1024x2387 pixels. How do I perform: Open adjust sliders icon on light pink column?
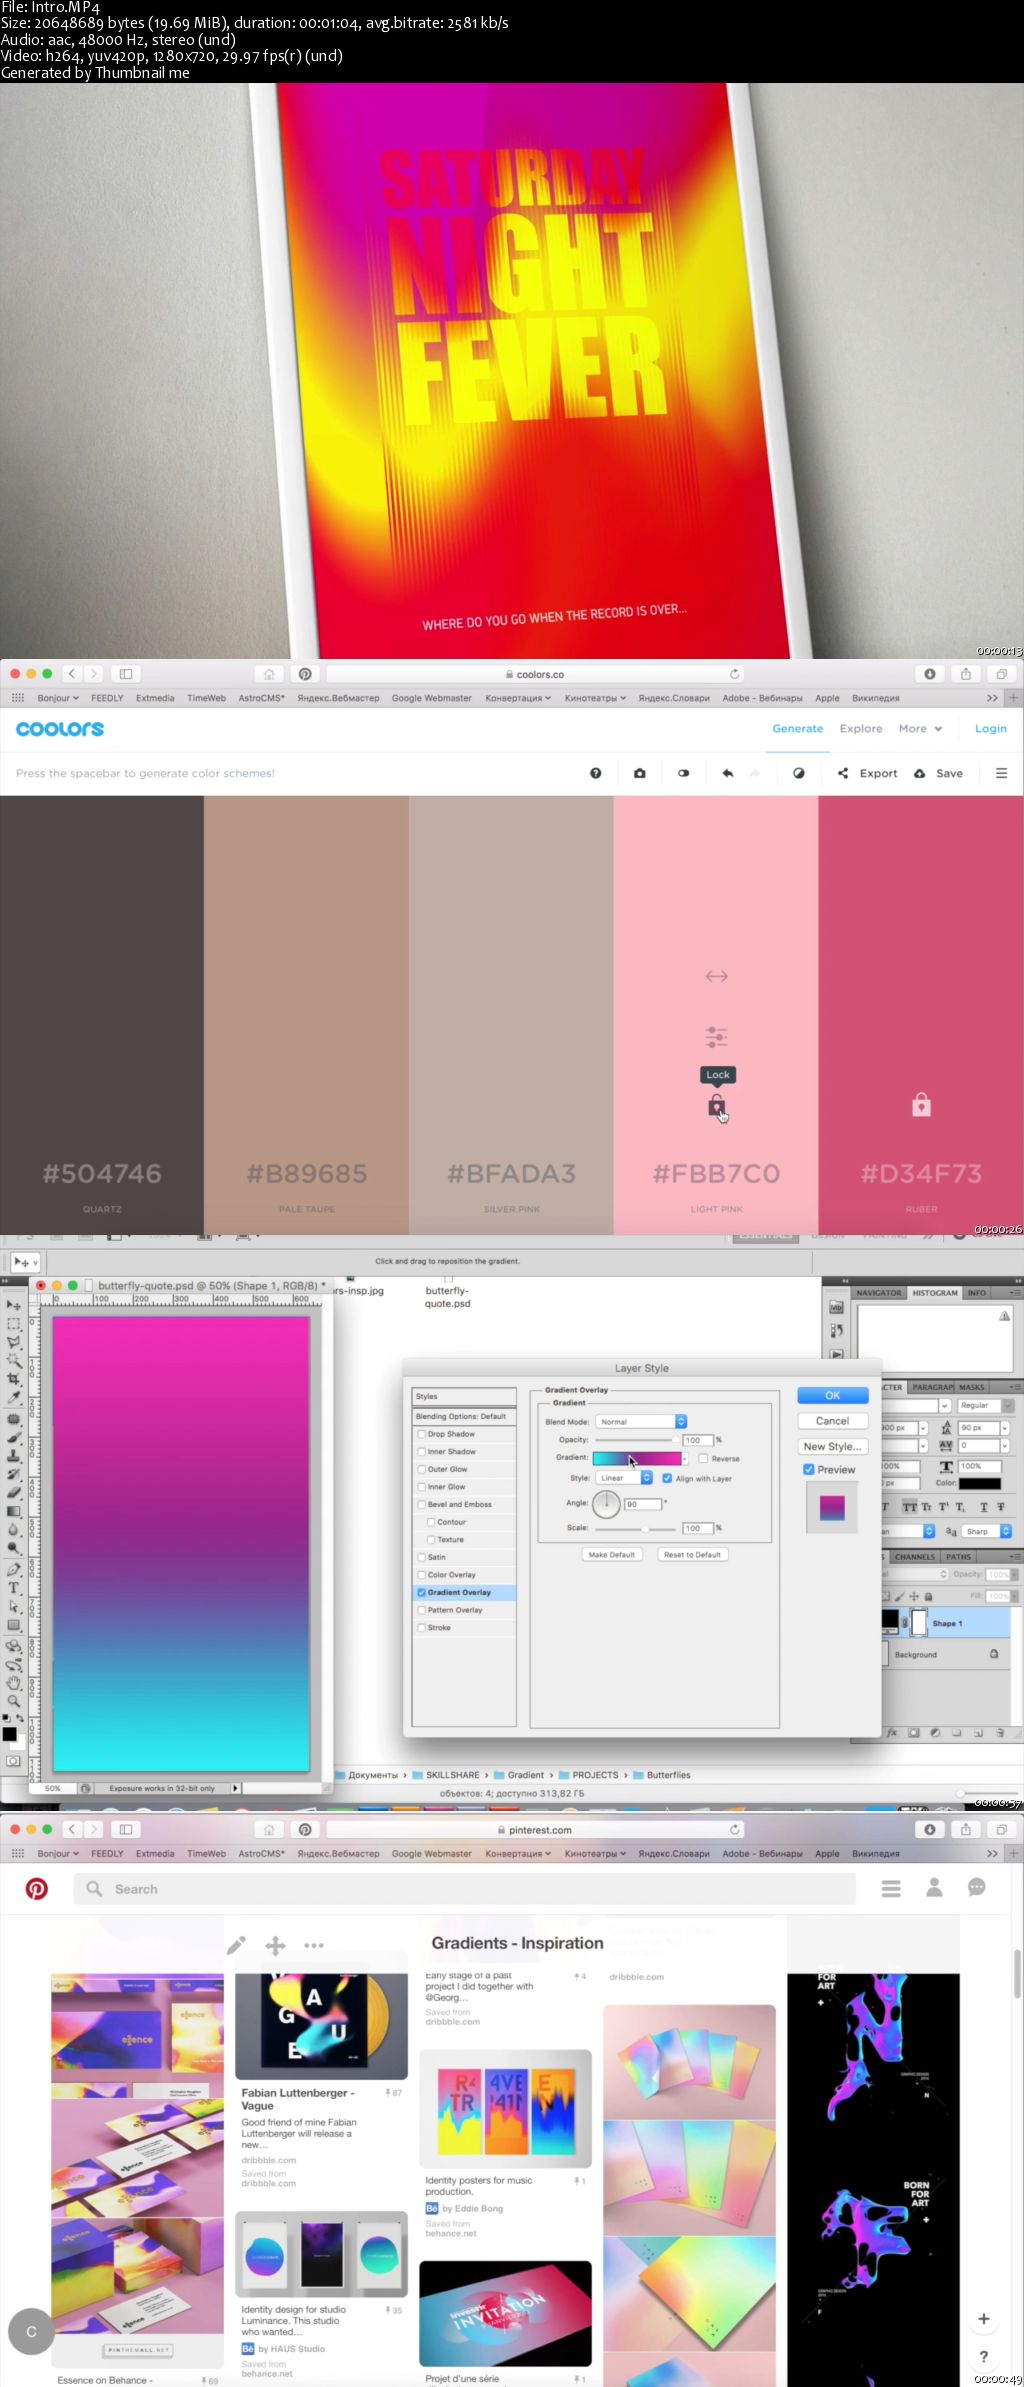[x=717, y=1037]
